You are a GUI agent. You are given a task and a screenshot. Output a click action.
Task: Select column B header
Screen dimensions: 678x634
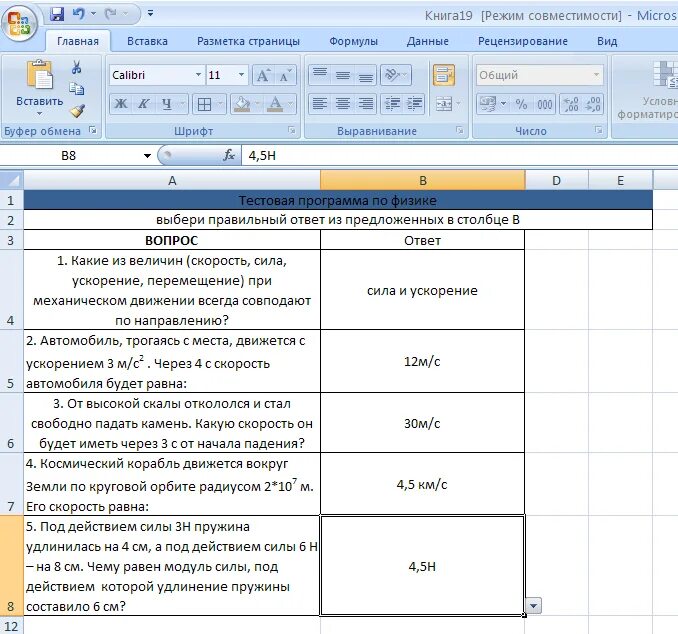click(423, 180)
